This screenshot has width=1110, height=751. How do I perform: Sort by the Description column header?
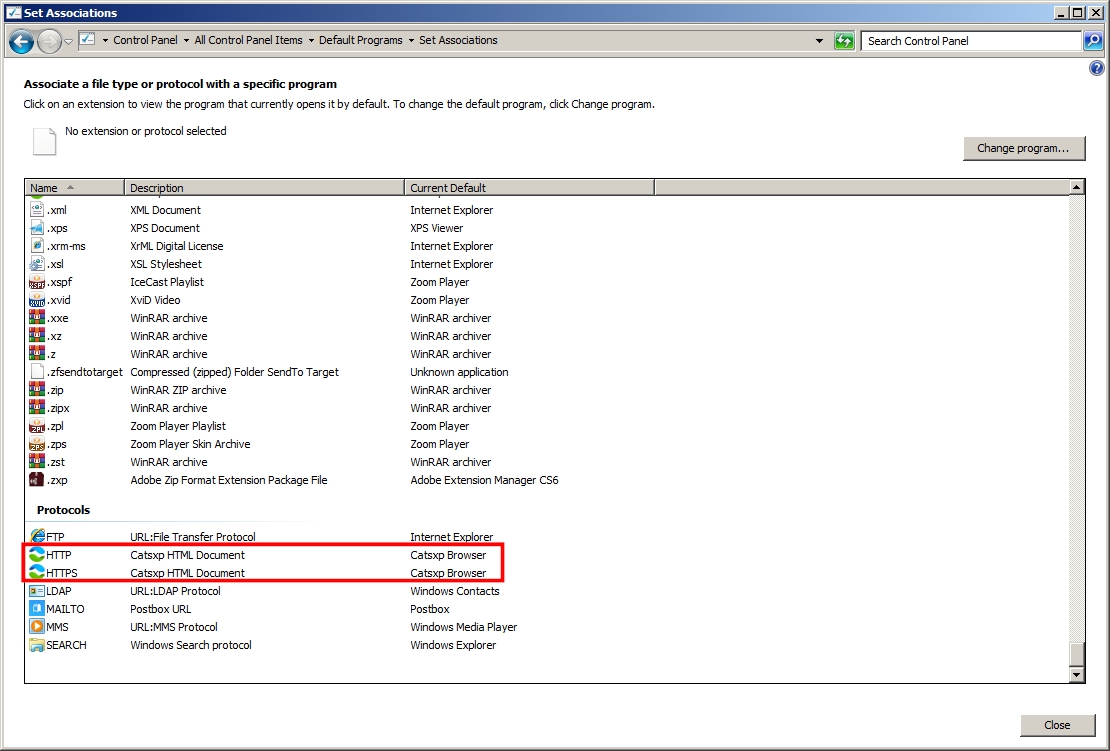[265, 188]
